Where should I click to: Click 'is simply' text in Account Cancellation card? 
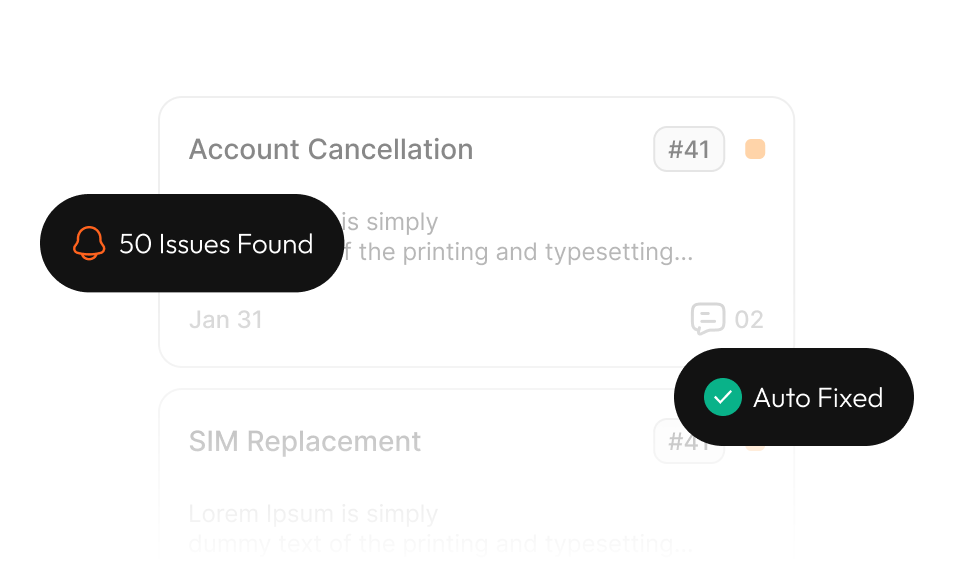tap(390, 222)
